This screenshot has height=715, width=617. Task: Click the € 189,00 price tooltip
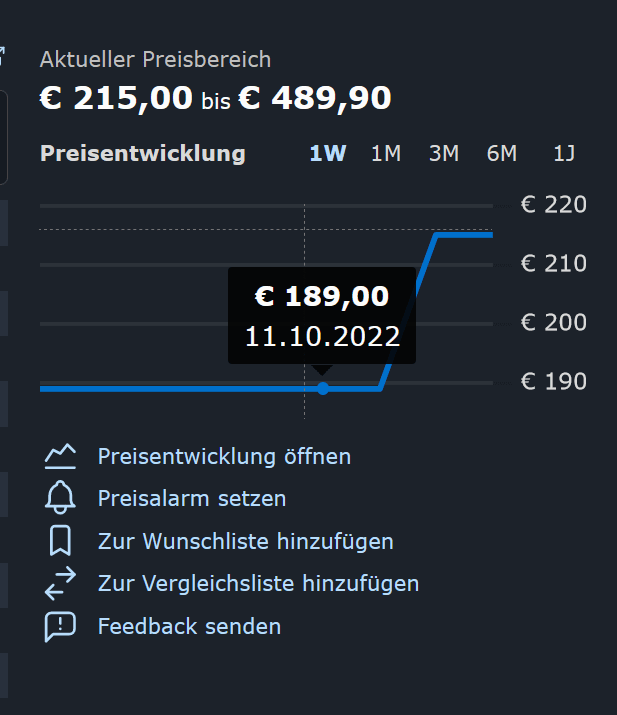(x=322, y=315)
